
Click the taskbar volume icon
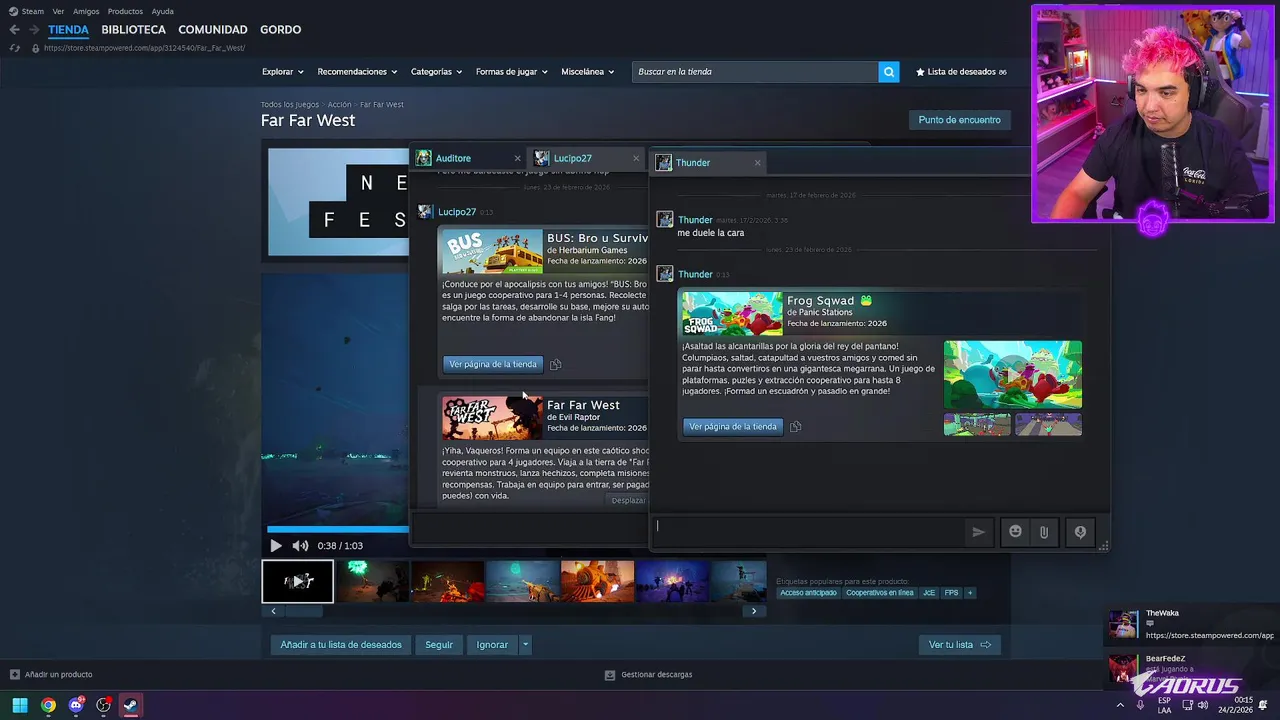[x=1205, y=705]
